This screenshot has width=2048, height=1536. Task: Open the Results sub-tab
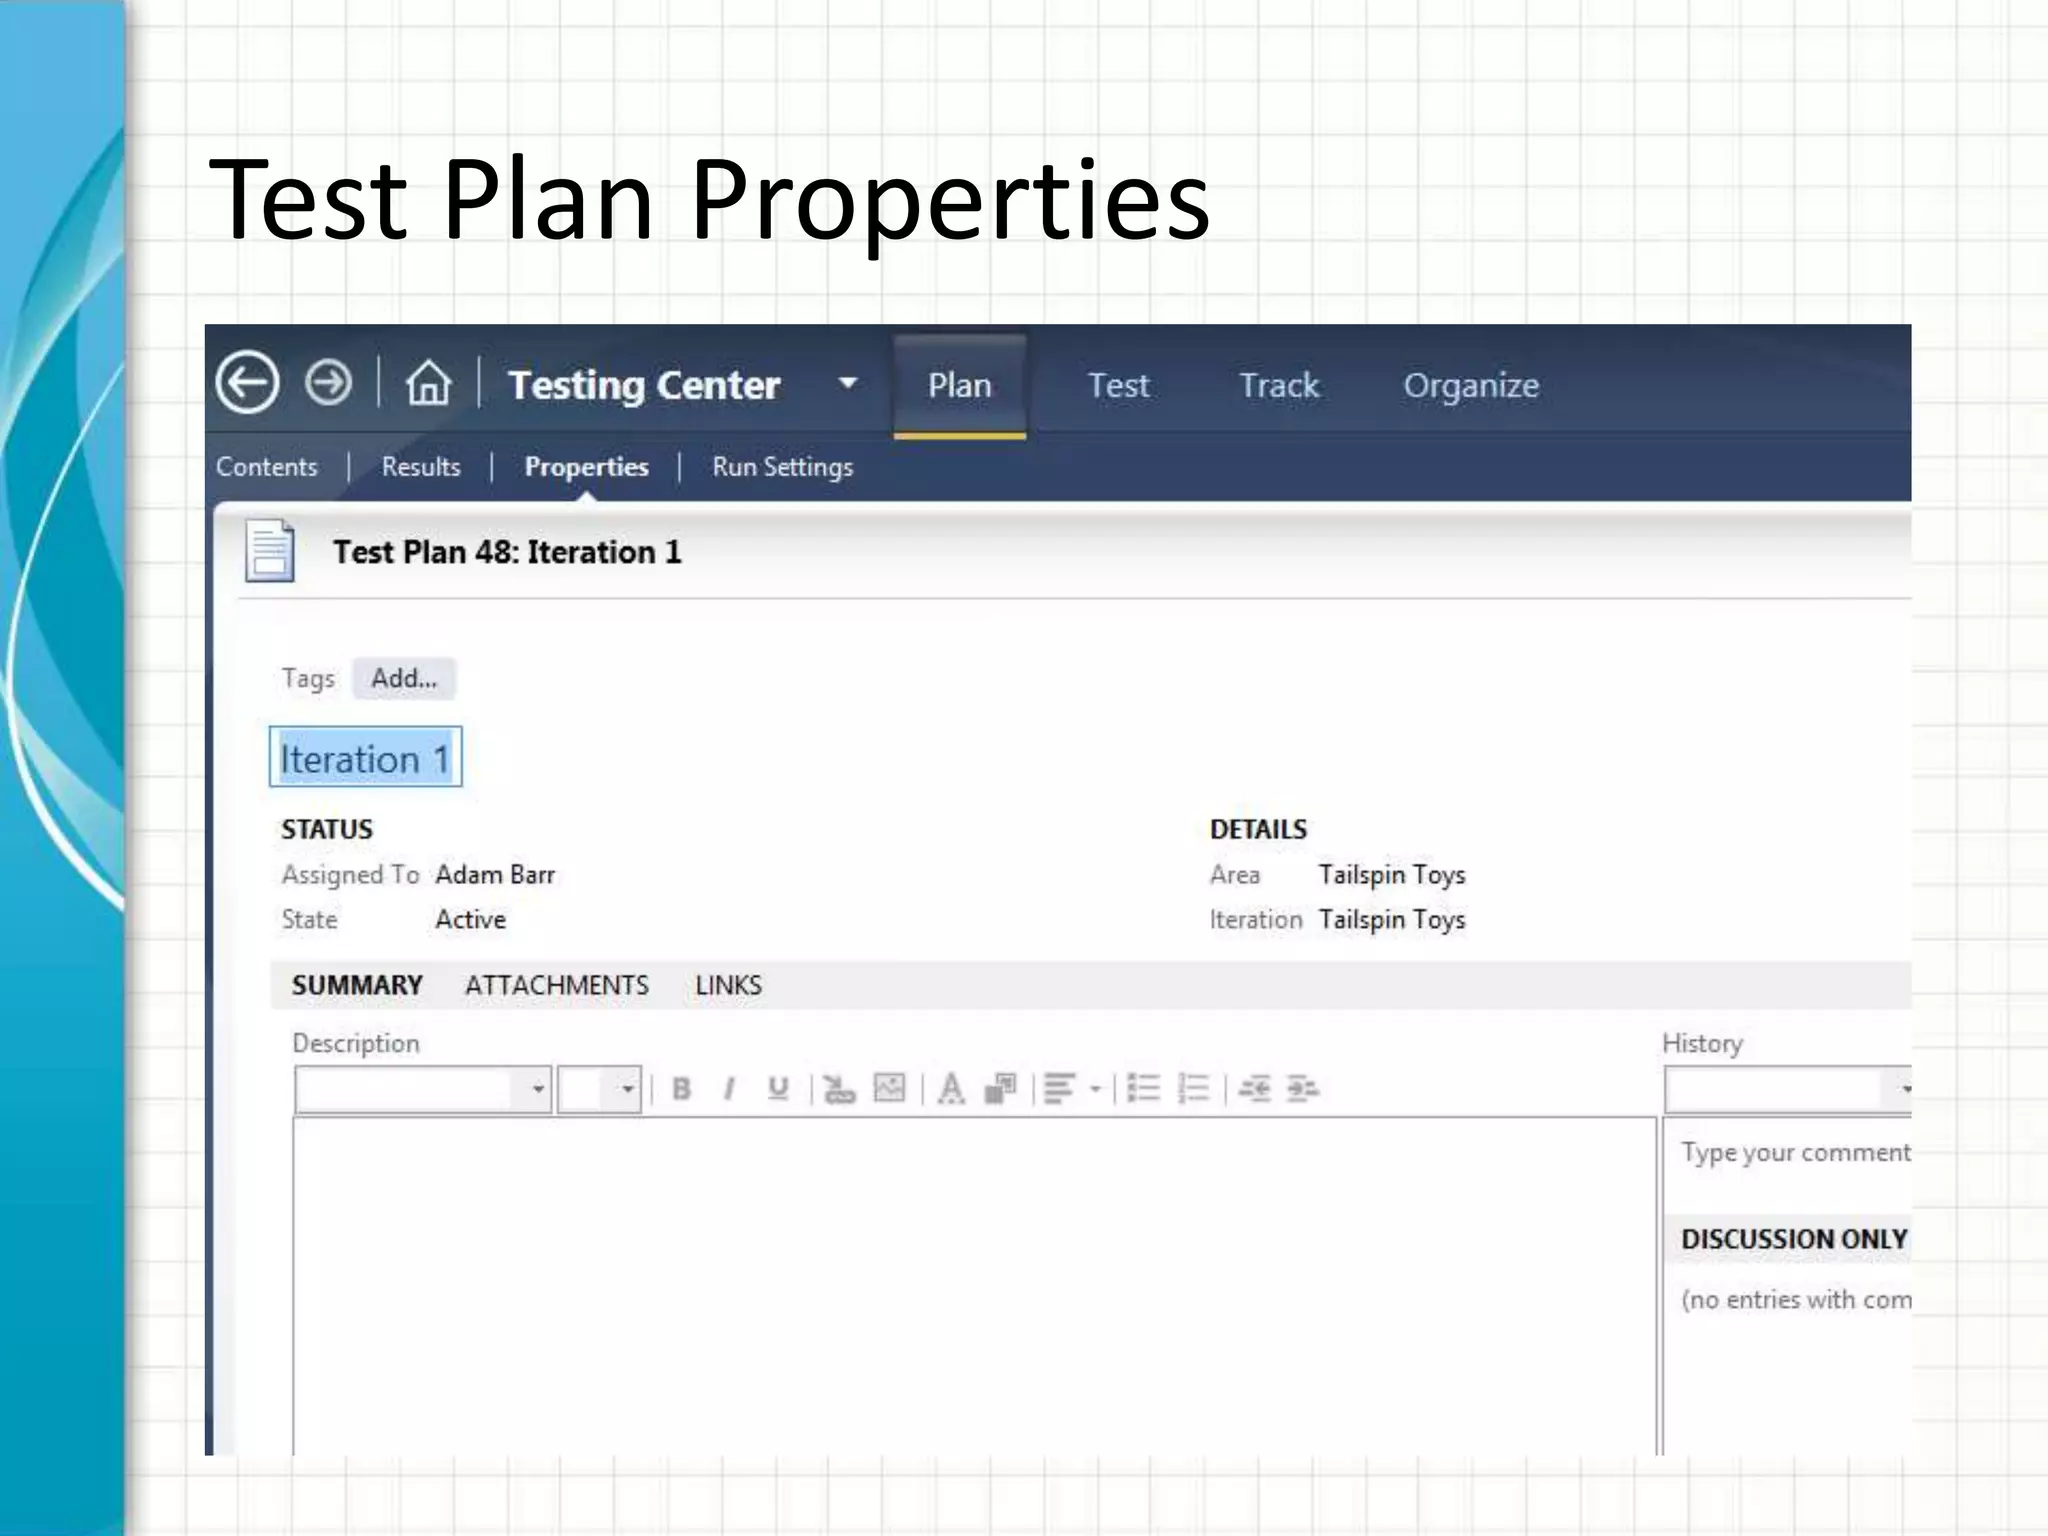tap(421, 467)
